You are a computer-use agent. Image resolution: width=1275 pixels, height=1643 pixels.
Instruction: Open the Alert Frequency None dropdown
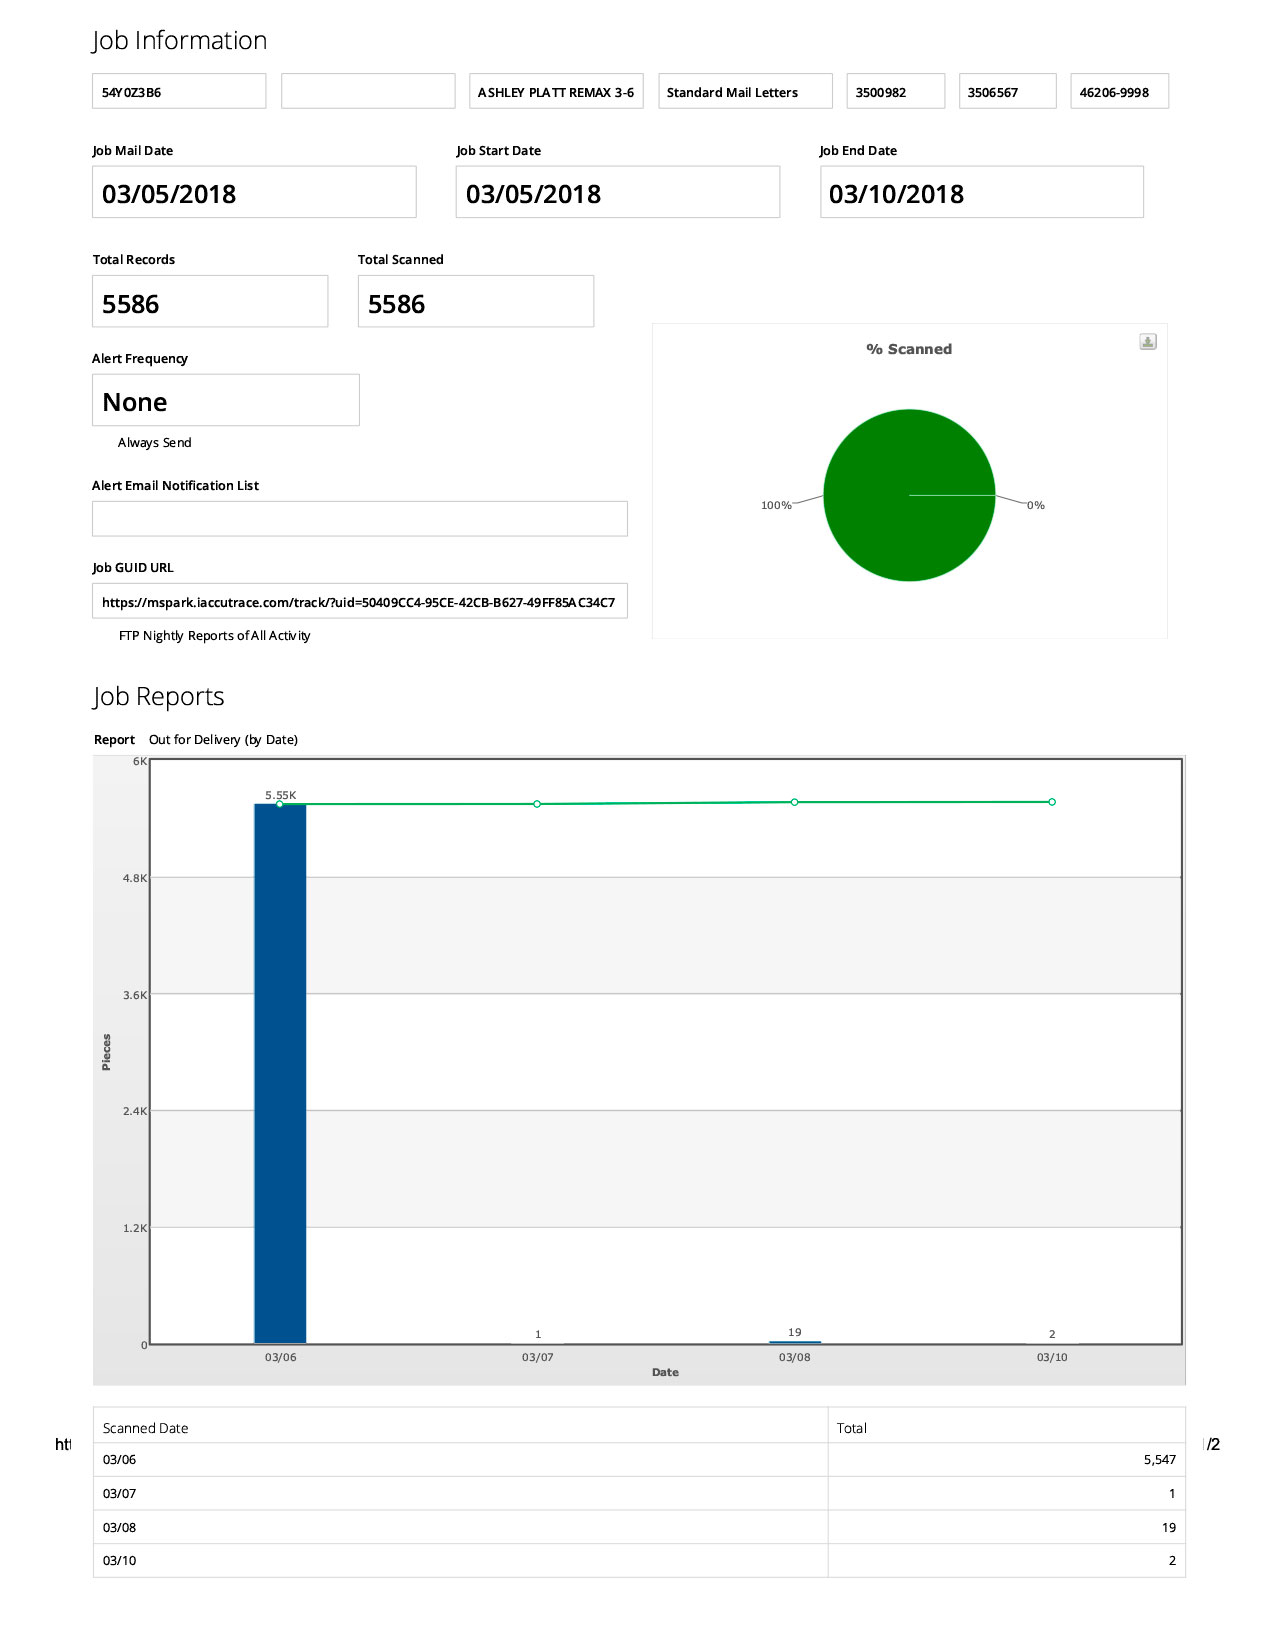click(x=225, y=401)
